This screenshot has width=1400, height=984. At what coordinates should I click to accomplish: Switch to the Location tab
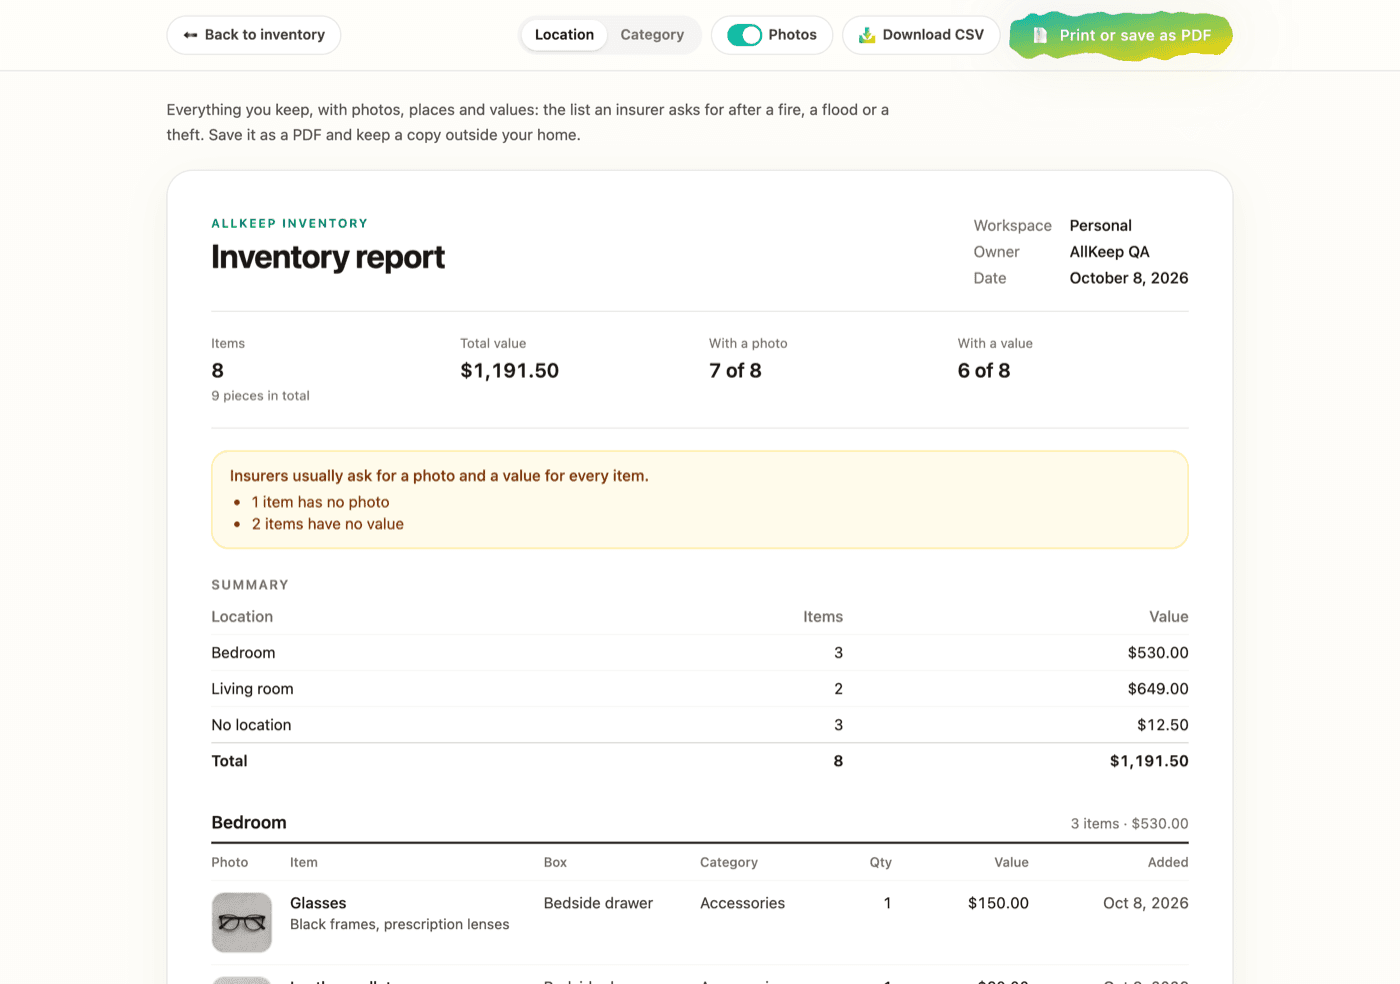(564, 35)
